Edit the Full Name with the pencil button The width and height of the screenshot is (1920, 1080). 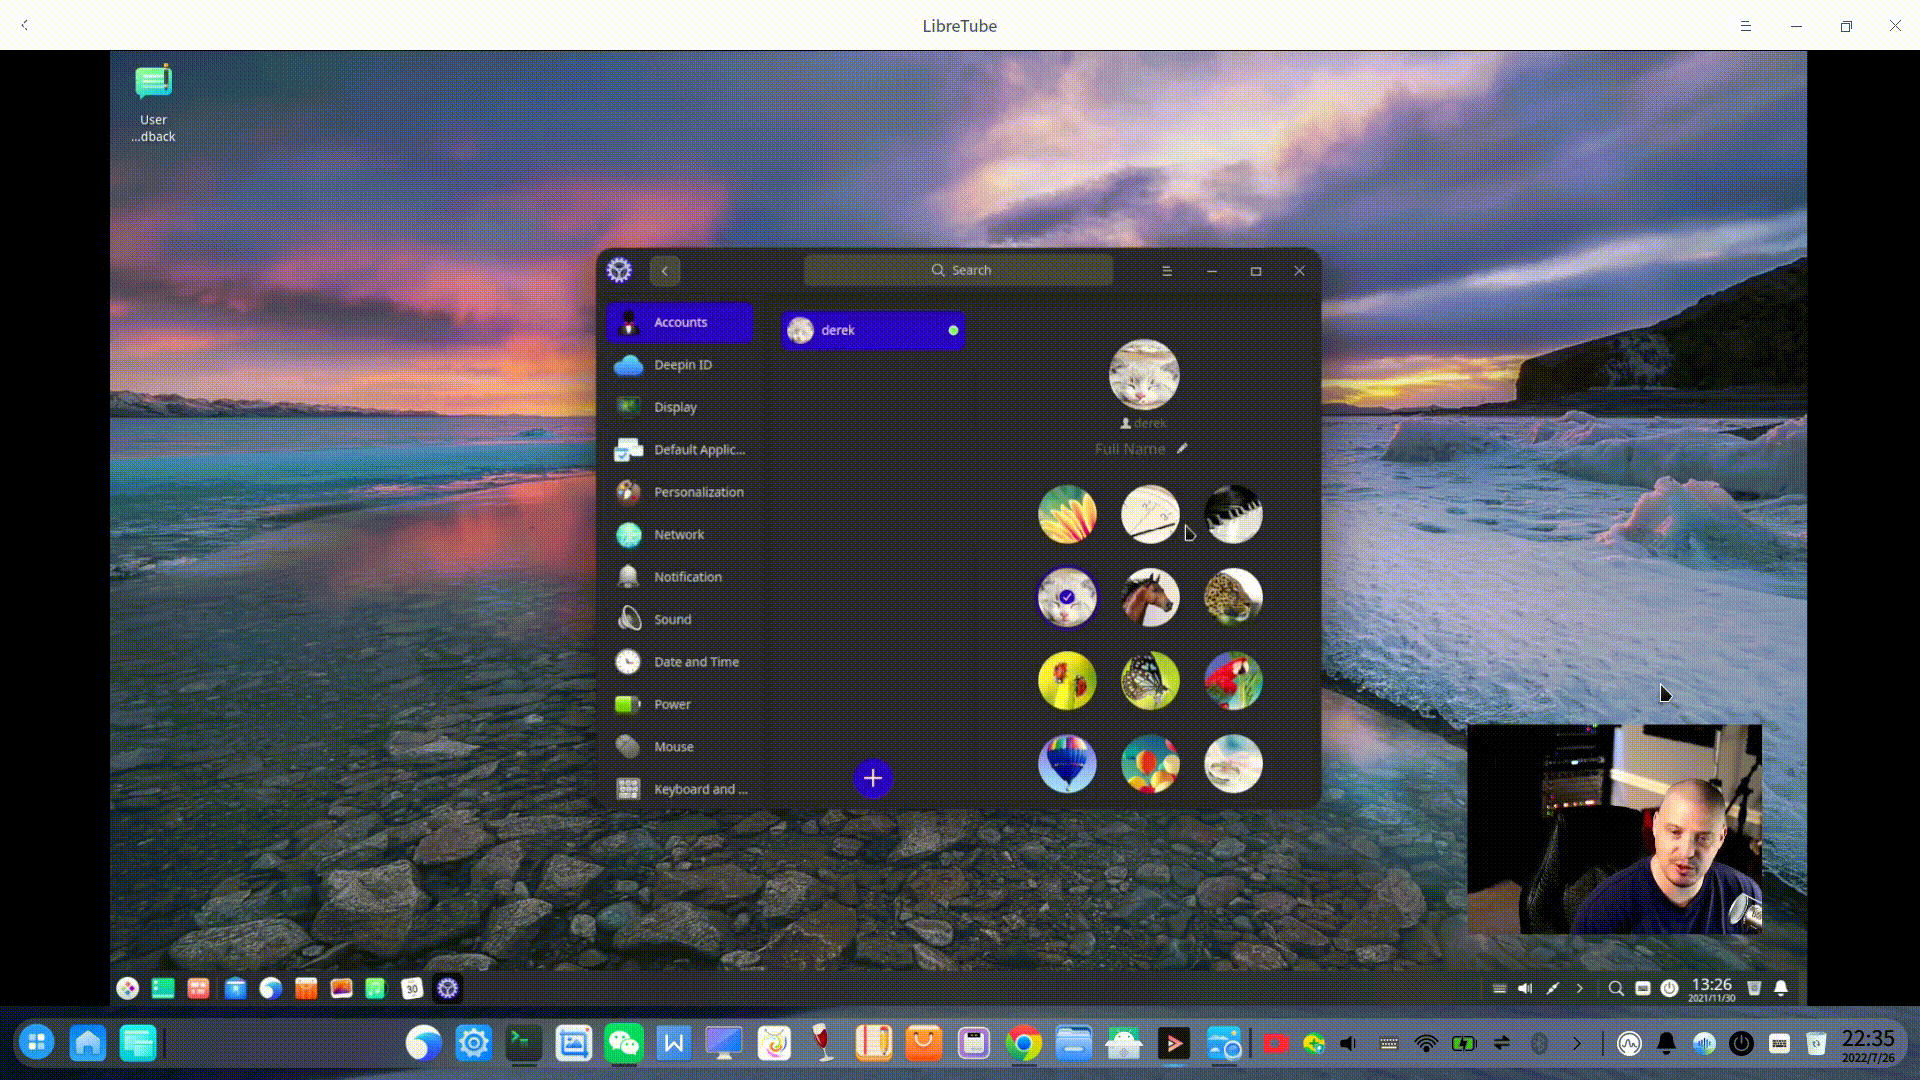click(x=1182, y=448)
